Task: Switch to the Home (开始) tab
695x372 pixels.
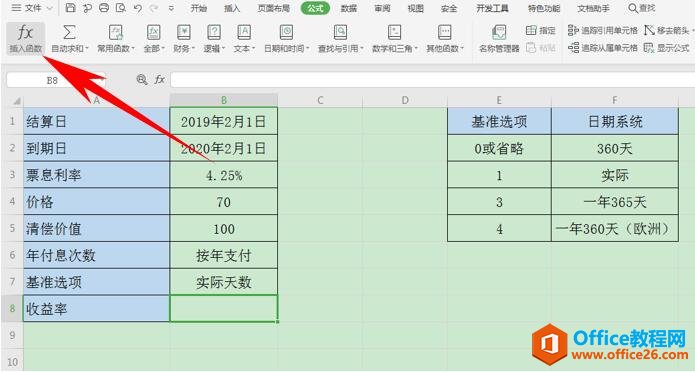Action: point(199,8)
